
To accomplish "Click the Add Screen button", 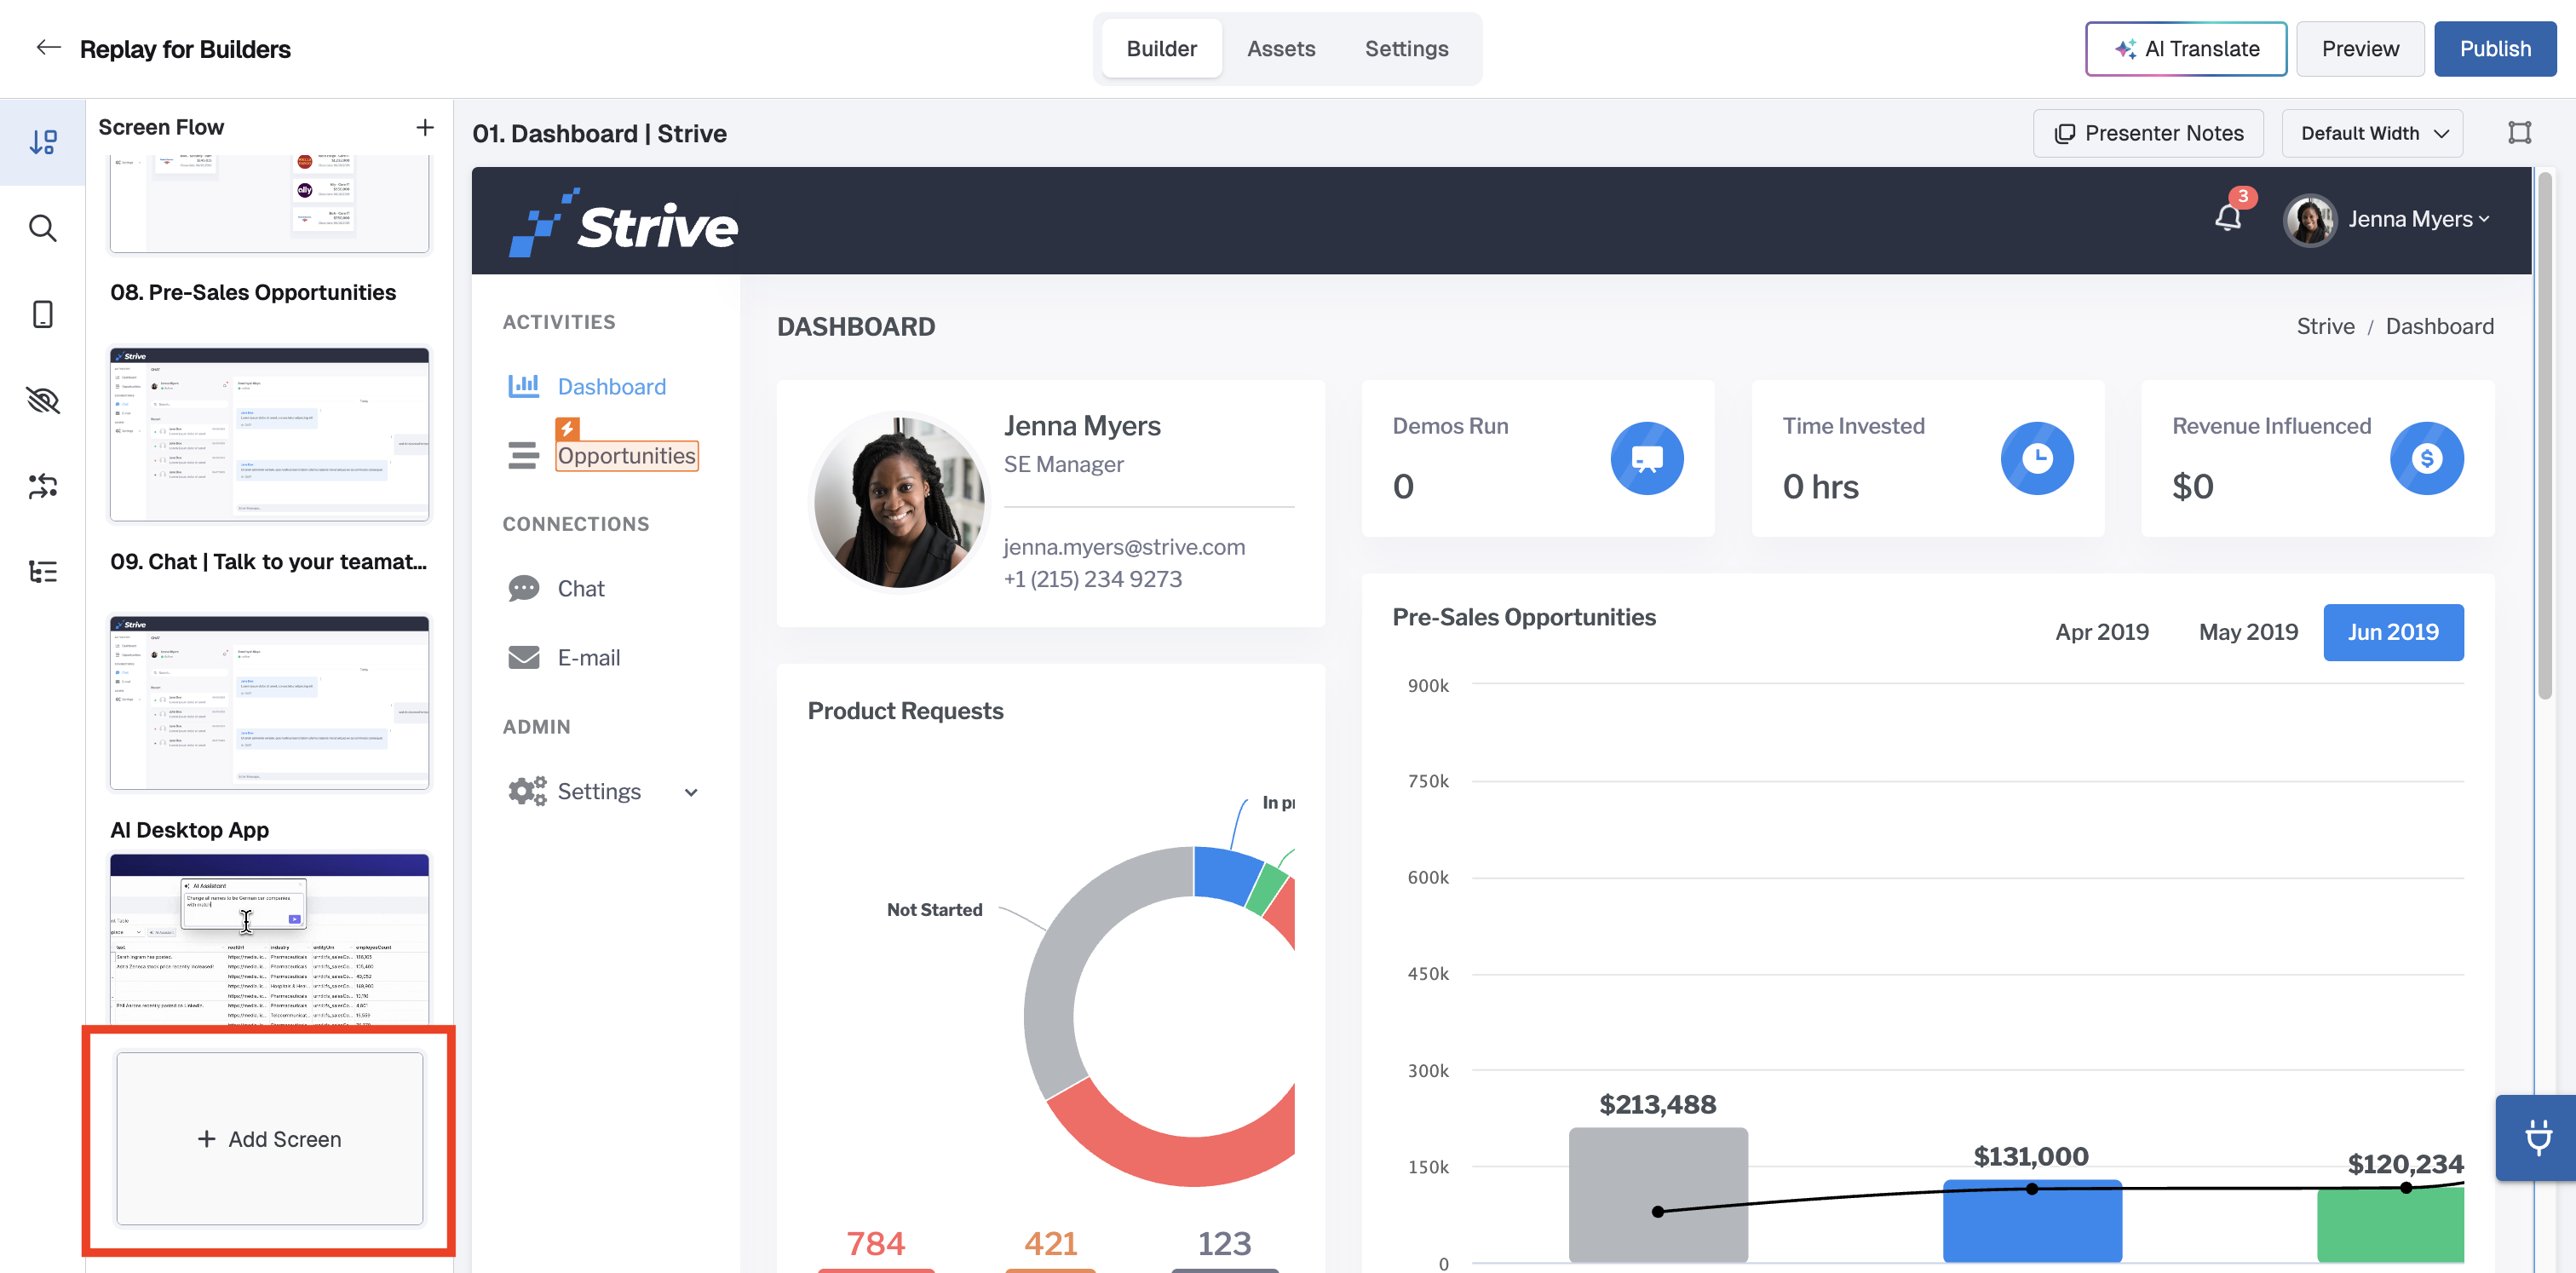I will coord(270,1139).
